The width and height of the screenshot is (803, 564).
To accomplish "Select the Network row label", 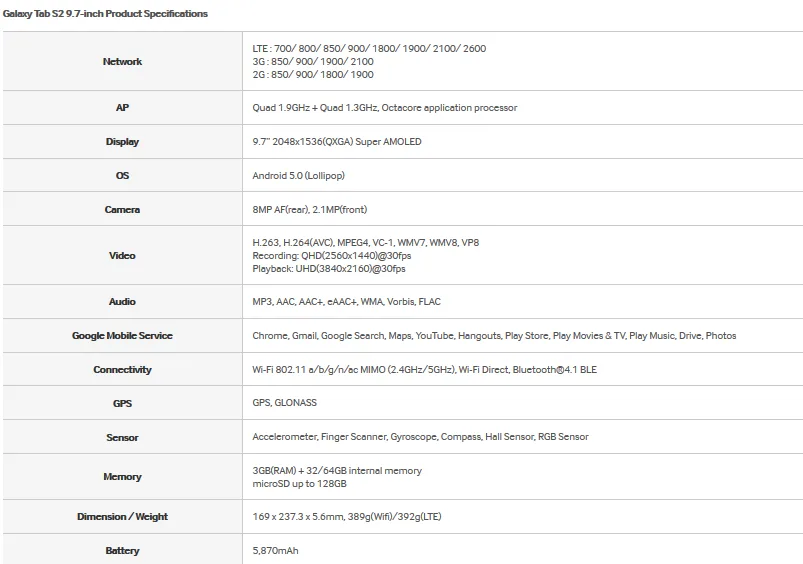I will tap(122, 61).
